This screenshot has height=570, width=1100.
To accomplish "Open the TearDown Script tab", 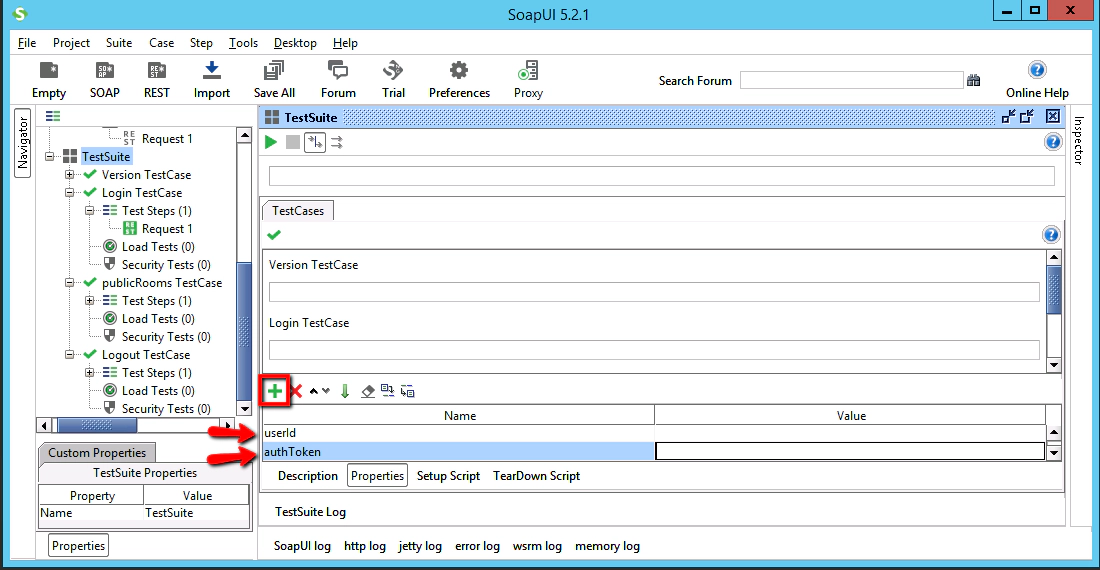I will (537, 476).
